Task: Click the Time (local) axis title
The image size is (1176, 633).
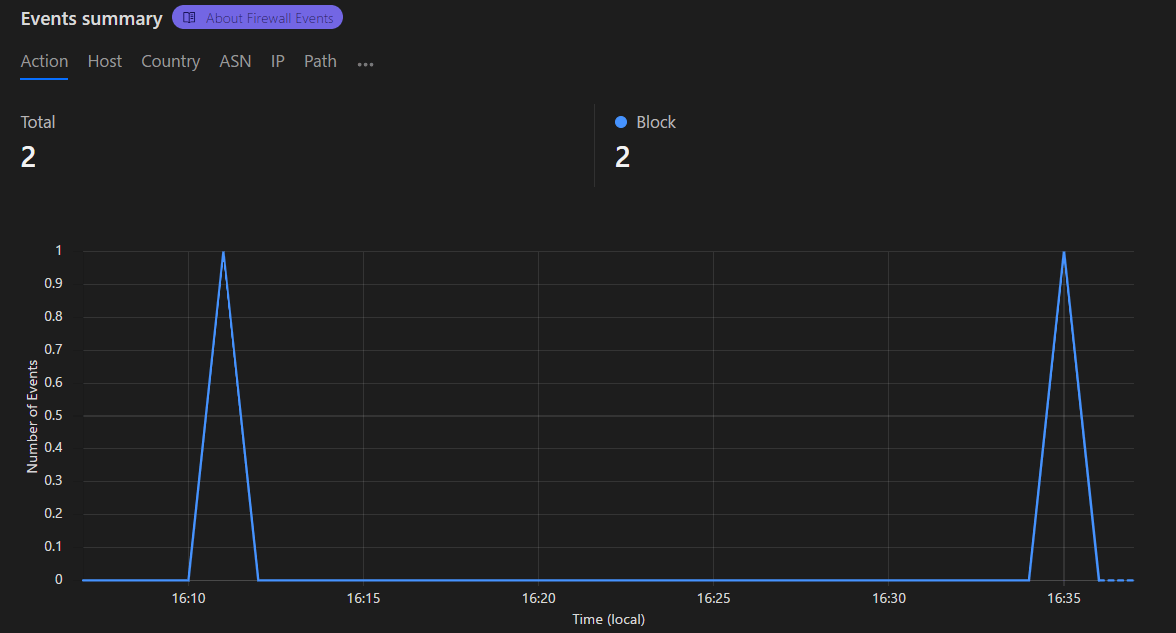Action: click(x=608, y=620)
